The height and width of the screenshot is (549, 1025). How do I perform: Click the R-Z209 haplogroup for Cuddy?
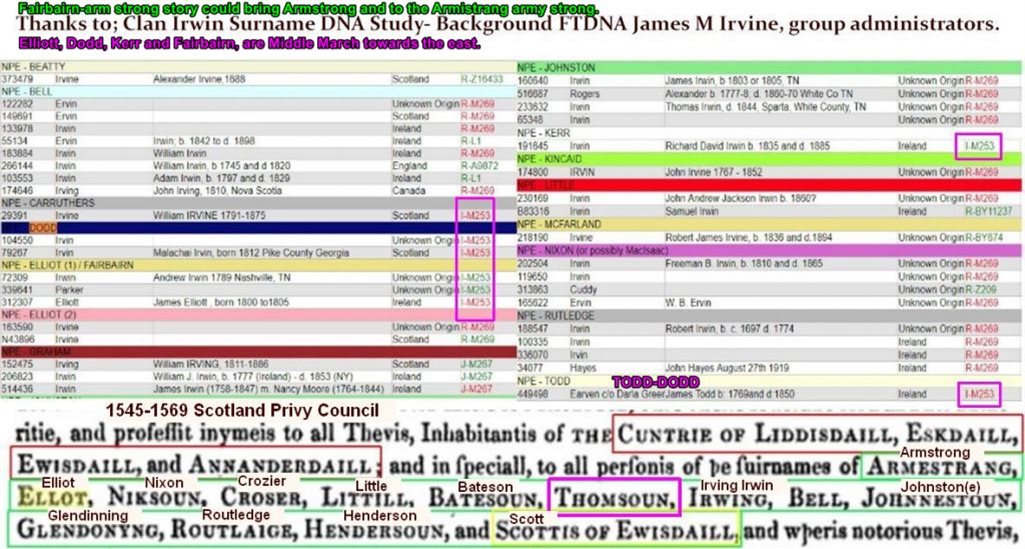(979, 289)
